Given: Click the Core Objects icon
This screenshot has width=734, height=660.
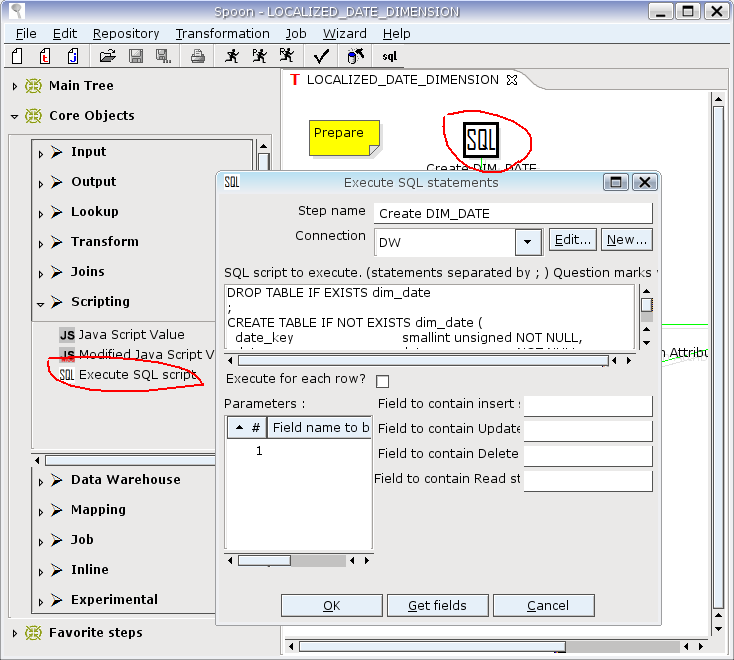Looking at the screenshot, I should tap(33, 116).
